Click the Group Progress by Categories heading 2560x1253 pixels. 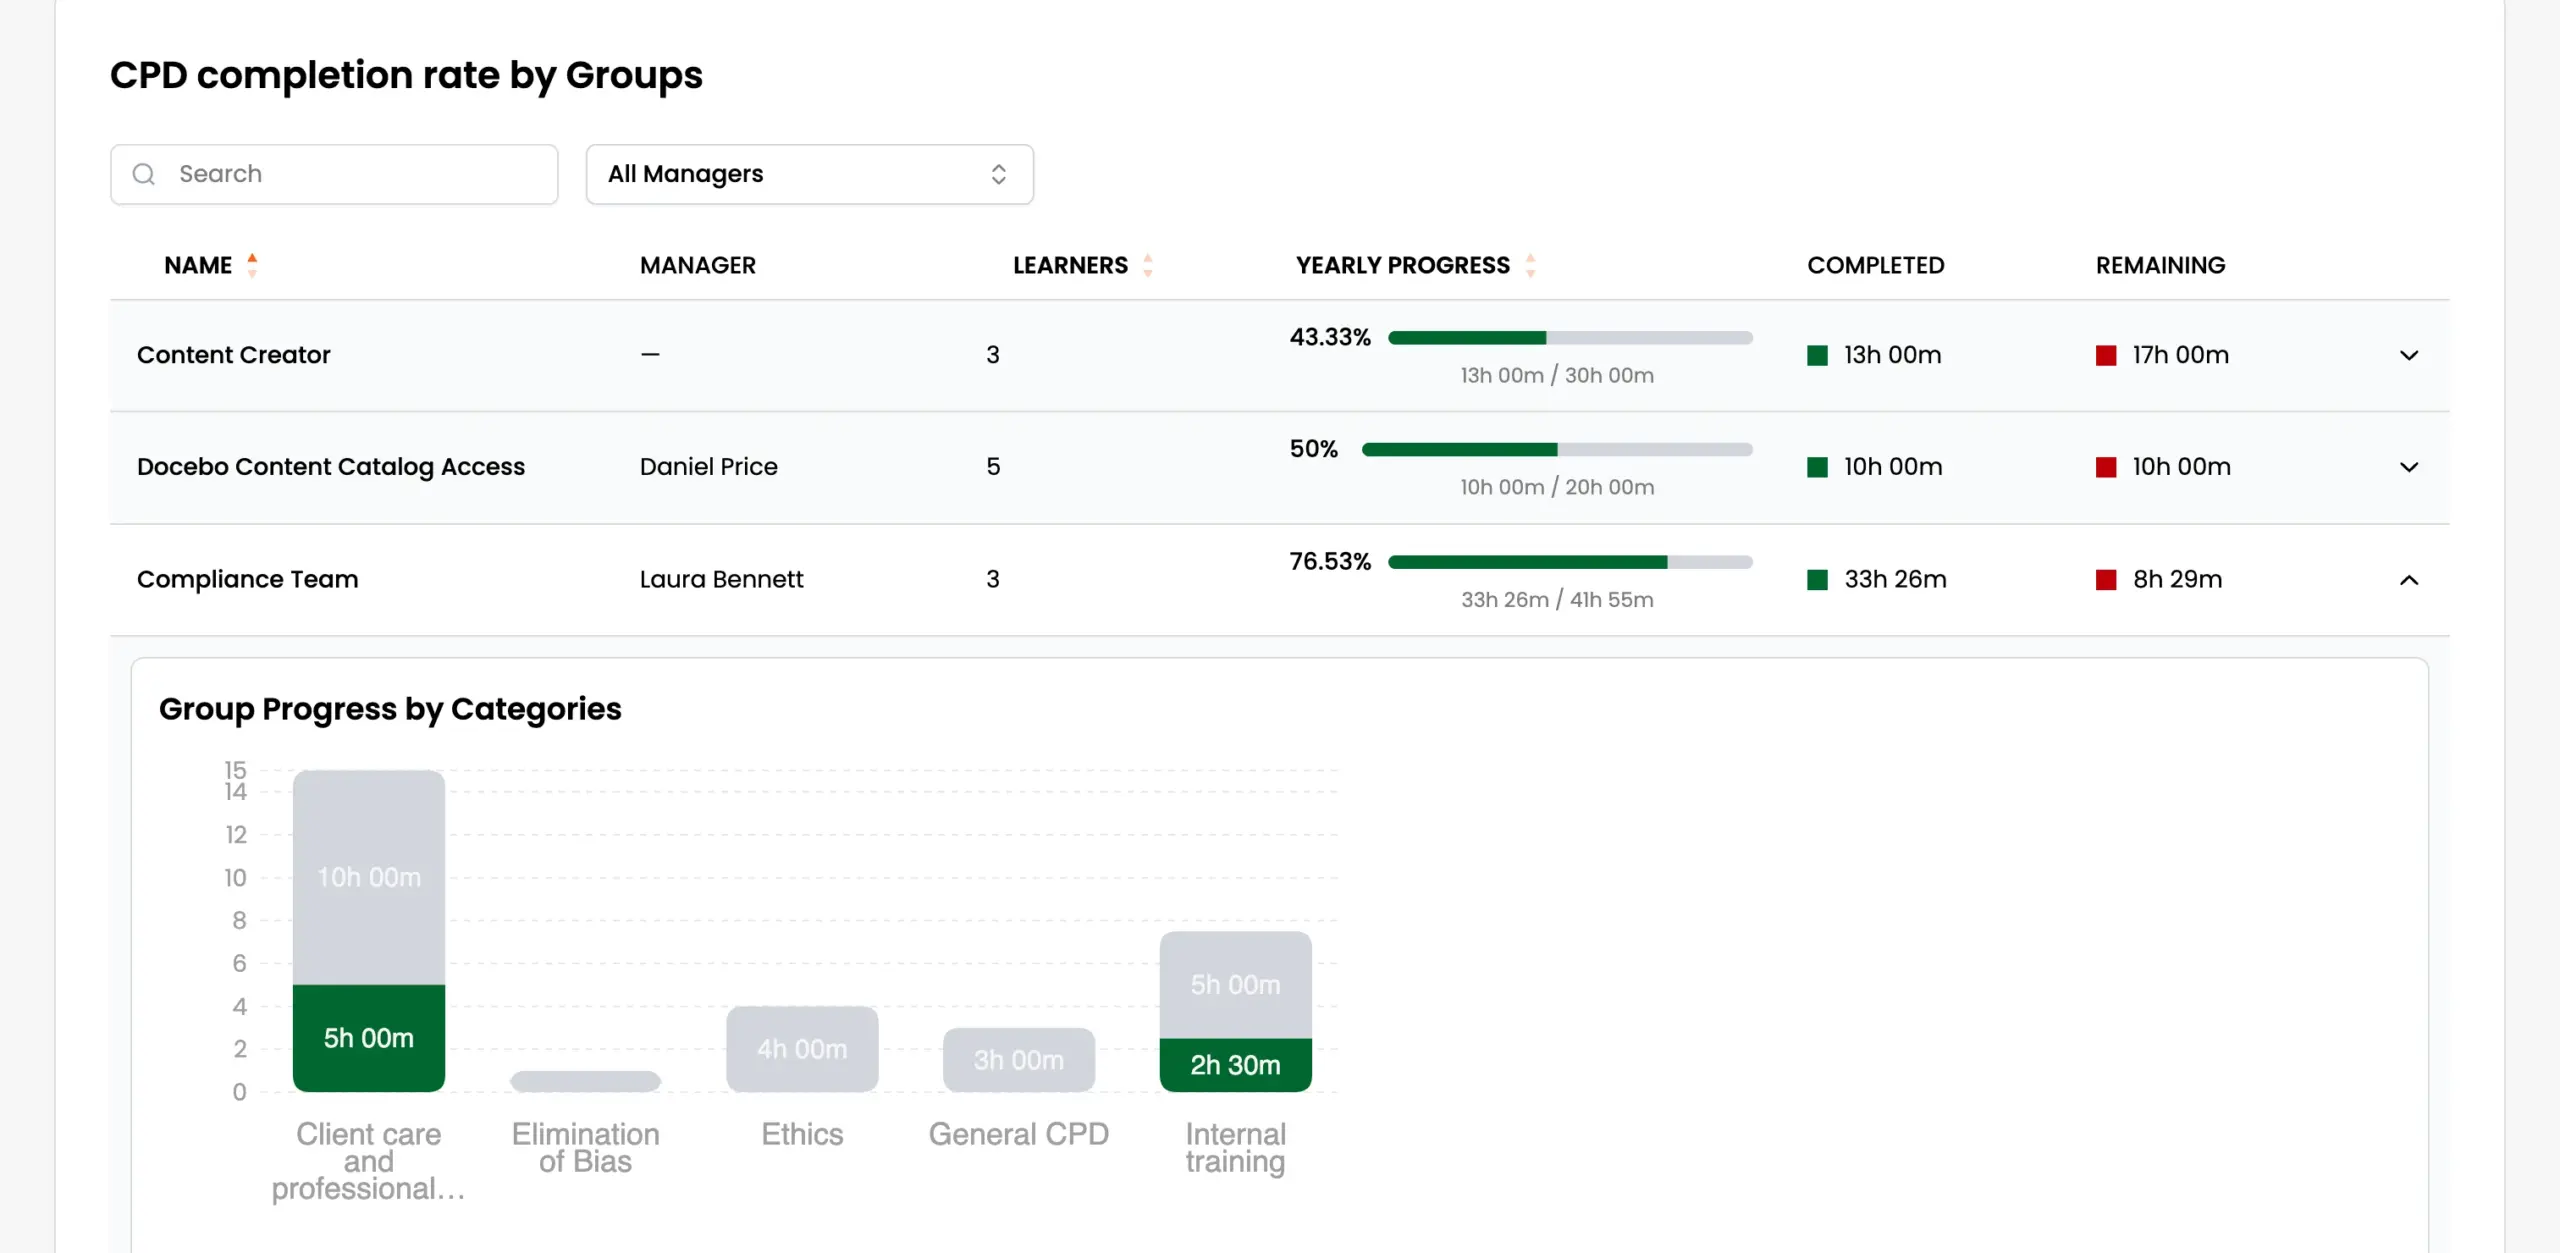(x=390, y=709)
